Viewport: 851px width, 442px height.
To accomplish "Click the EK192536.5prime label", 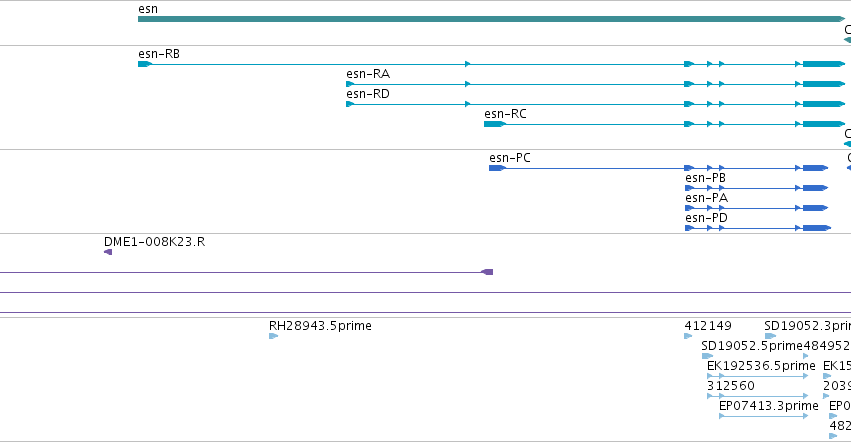I will click(x=761, y=366).
